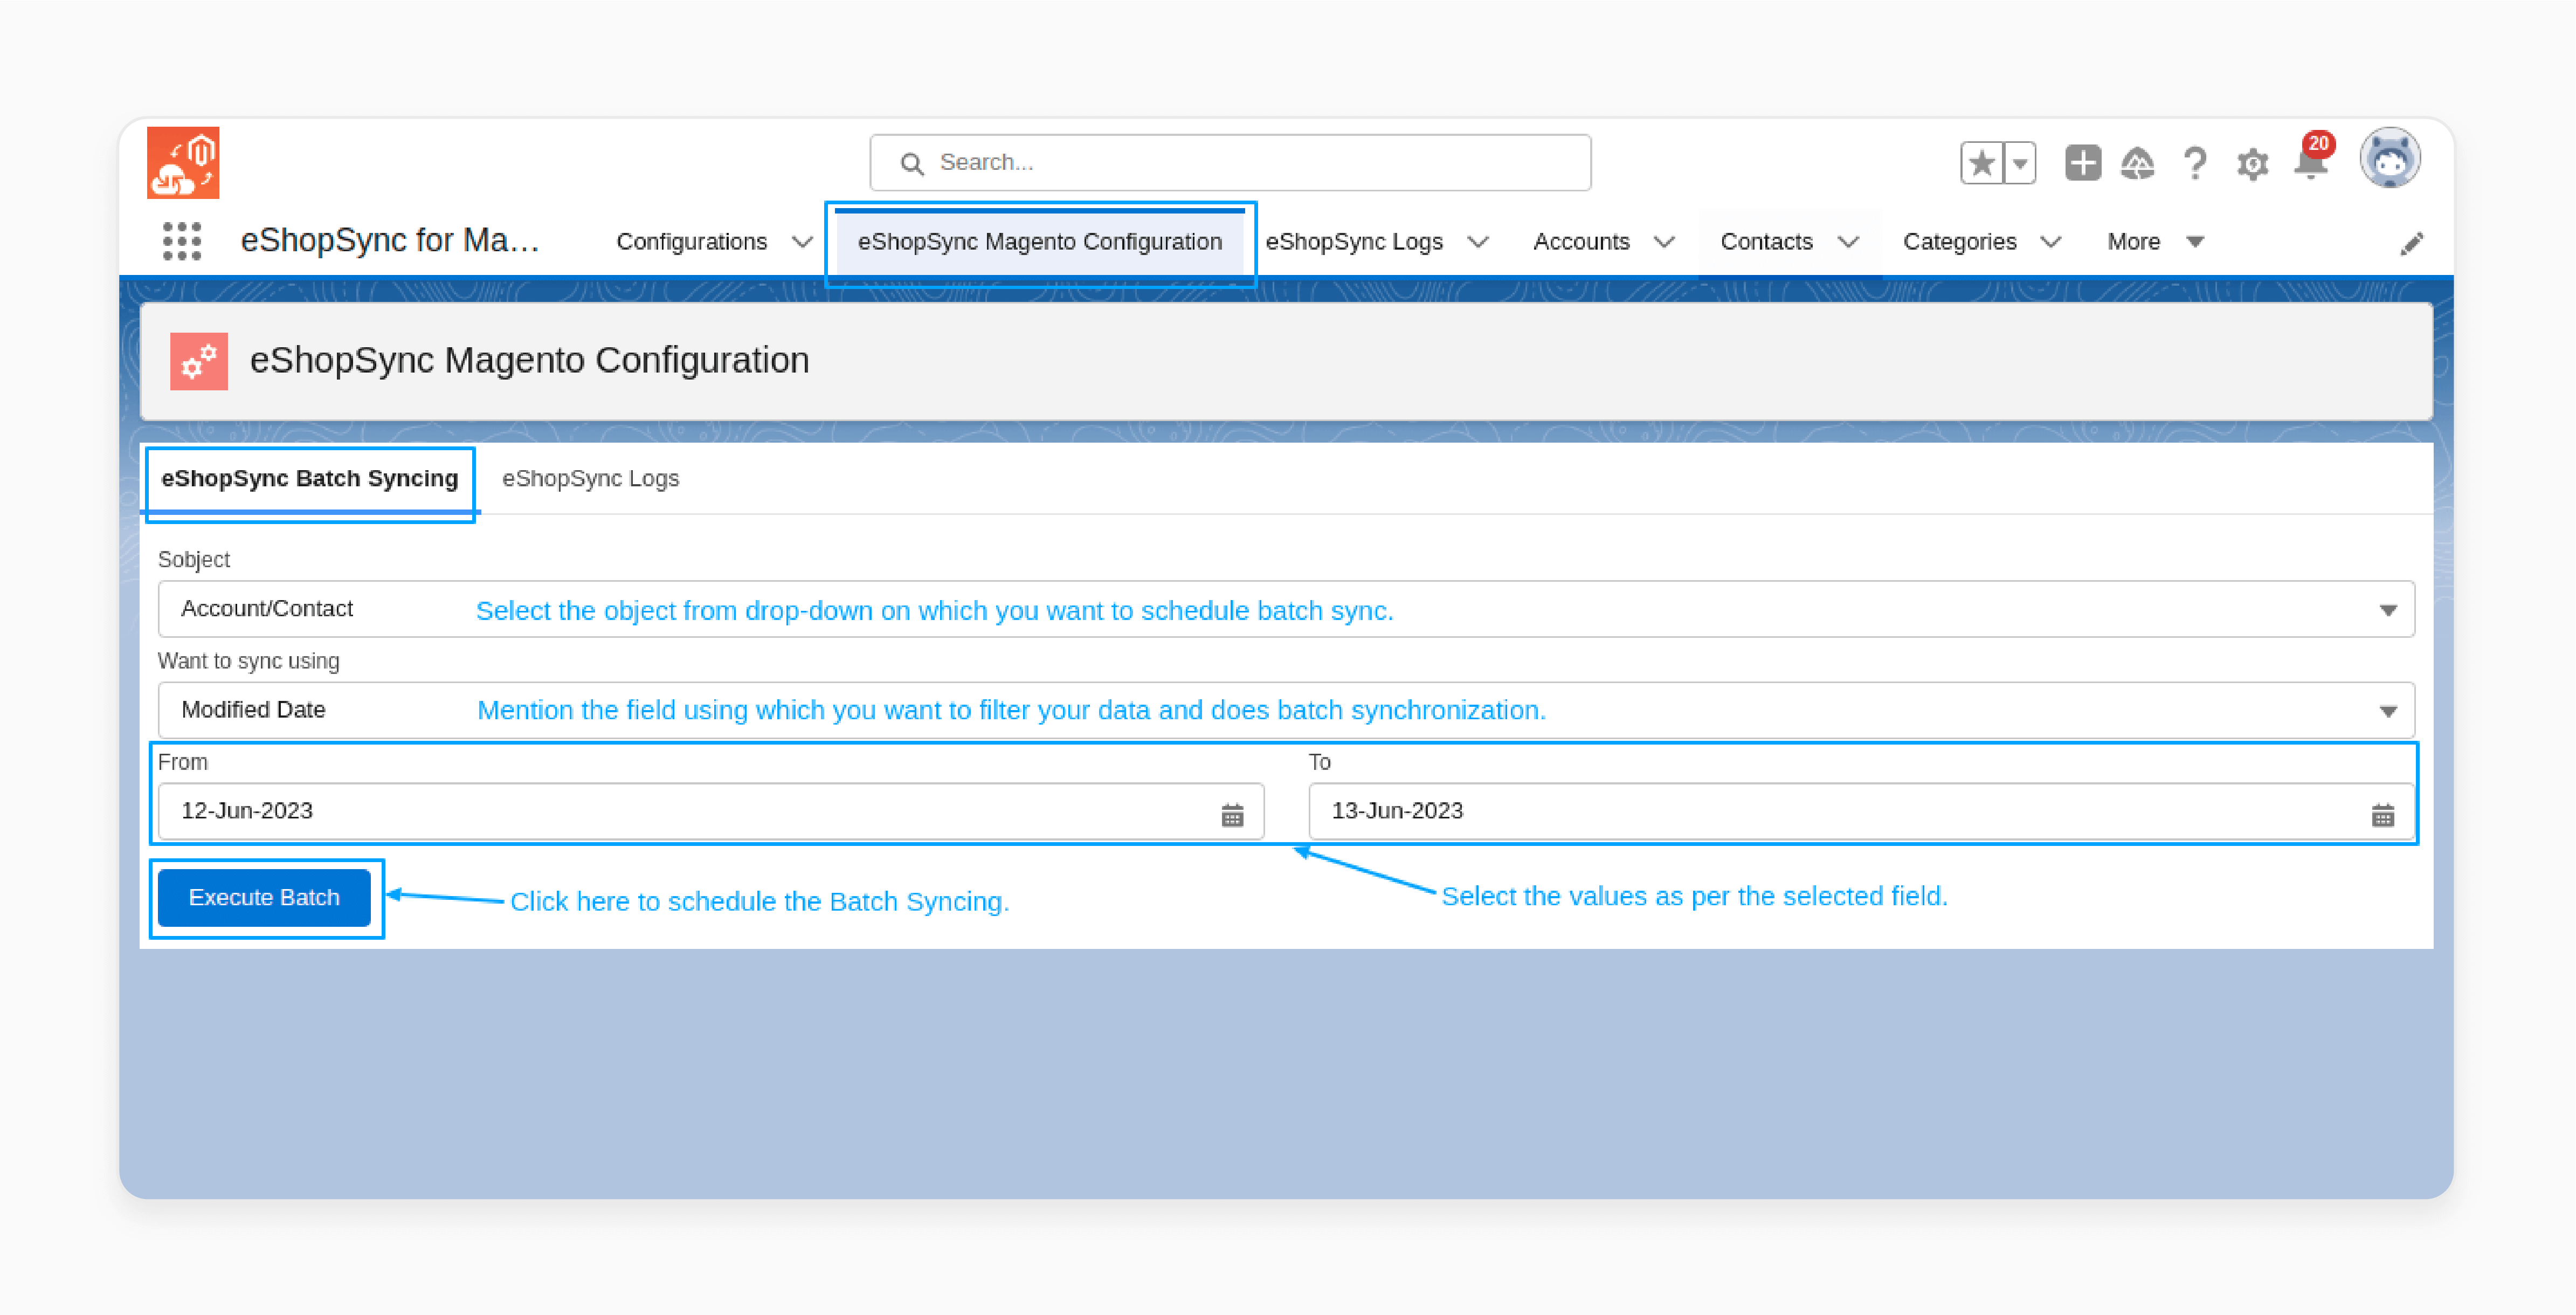Expand the navigation eShopSync Logs chevron

pos(1478,242)
